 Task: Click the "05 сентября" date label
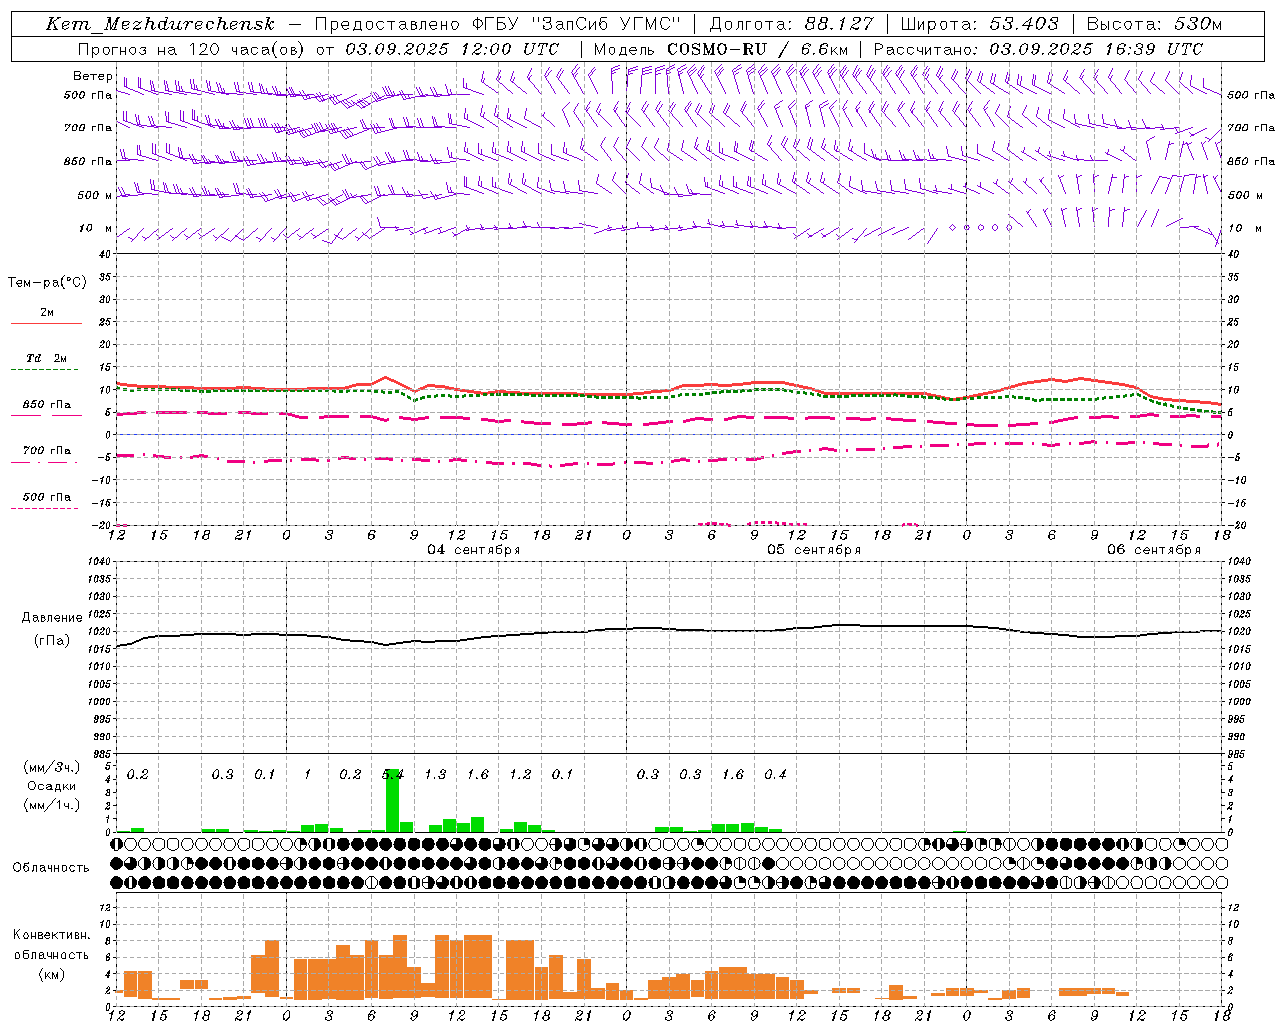[813, 550]
